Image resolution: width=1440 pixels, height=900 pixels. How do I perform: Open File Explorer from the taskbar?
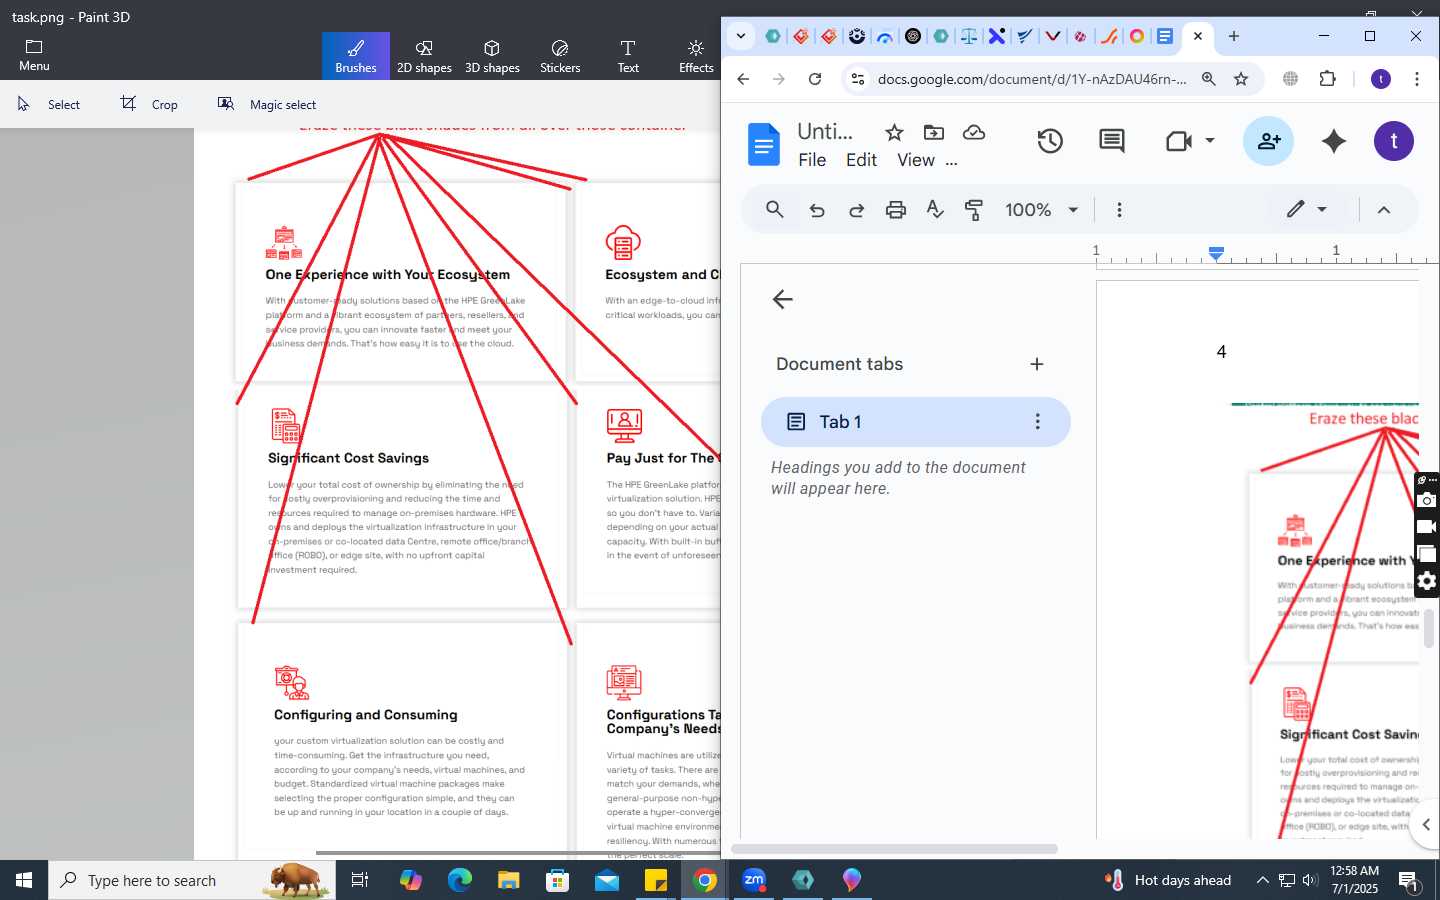click(509, 880)
